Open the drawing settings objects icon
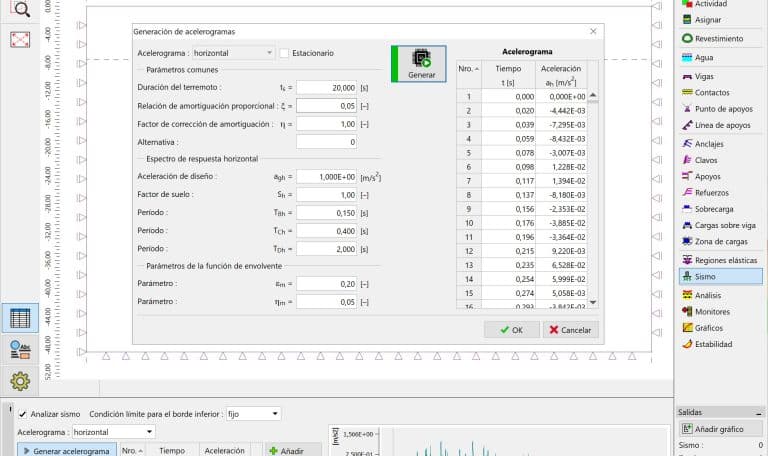This screenshot has height=456, width=768. tap(20, 350)
